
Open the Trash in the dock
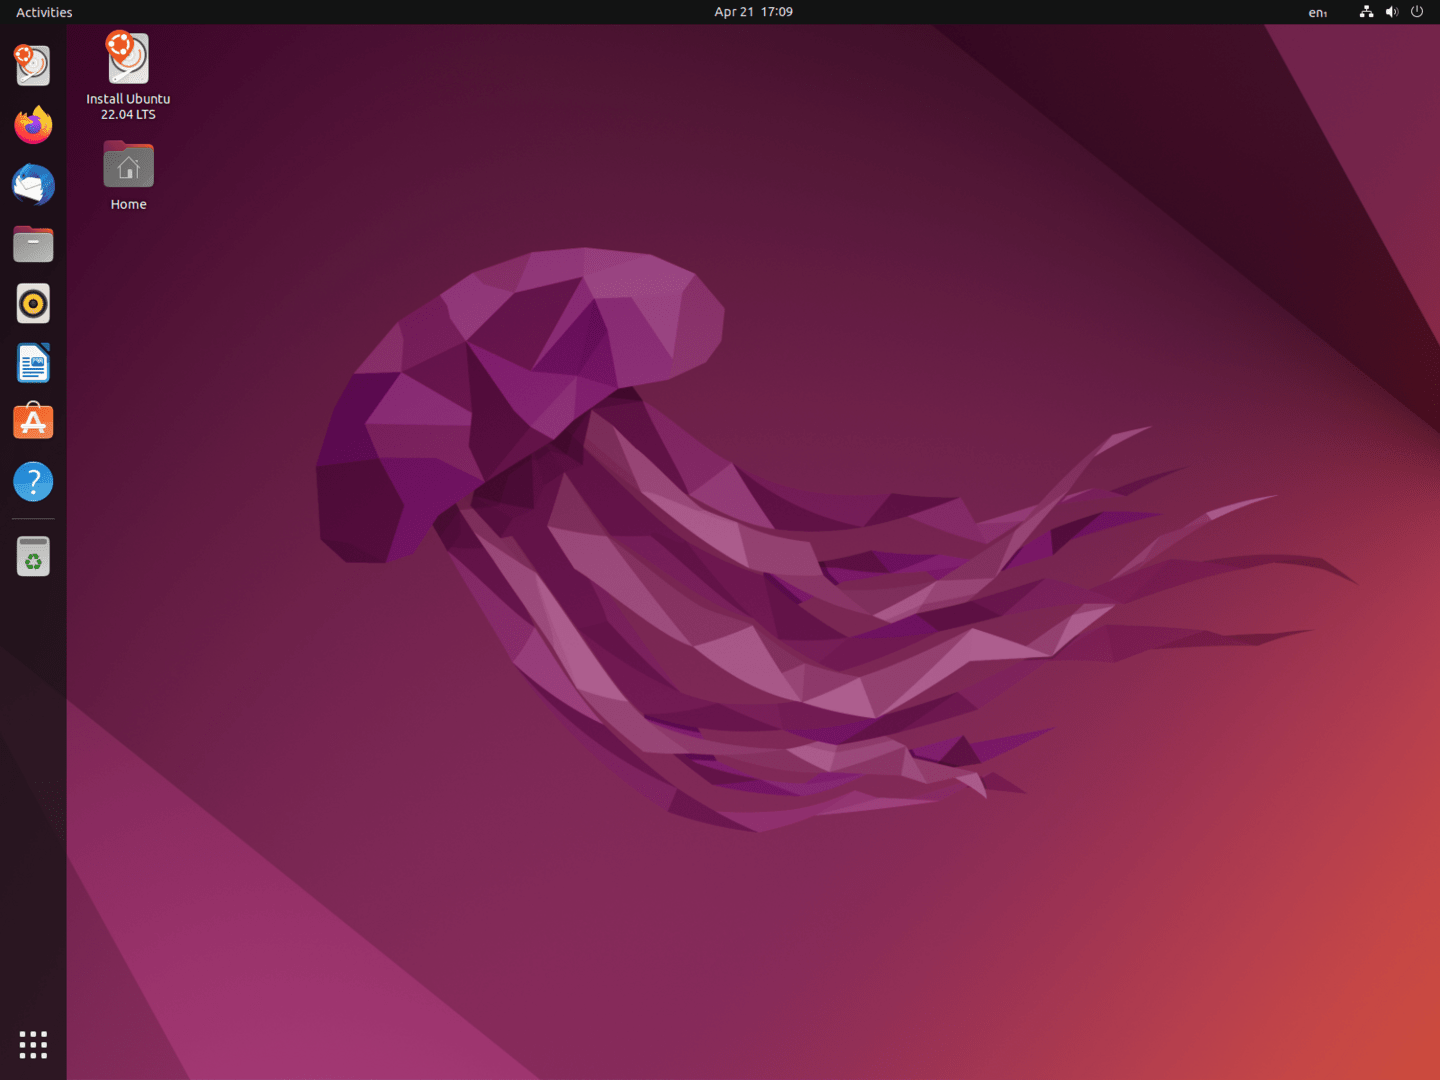tap(33, 557)
